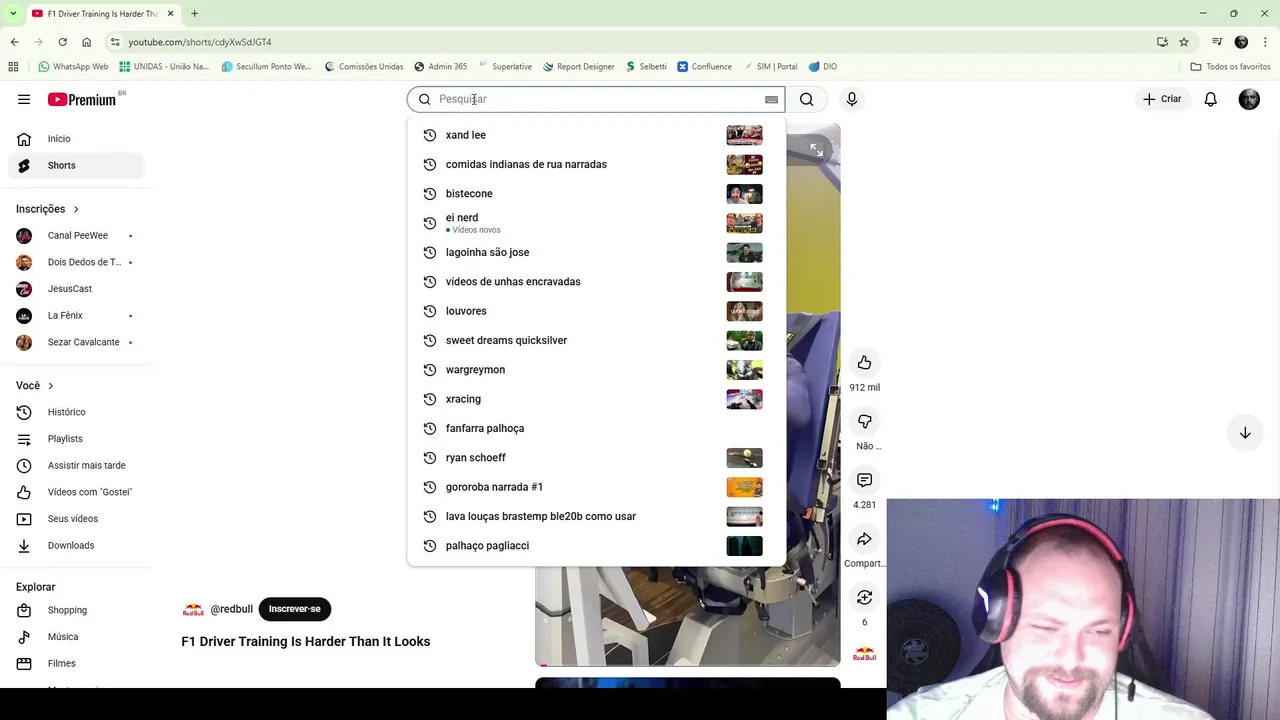Bookmark this page with star icon
Screen dimensions: 1280x720
[1184, 42]
